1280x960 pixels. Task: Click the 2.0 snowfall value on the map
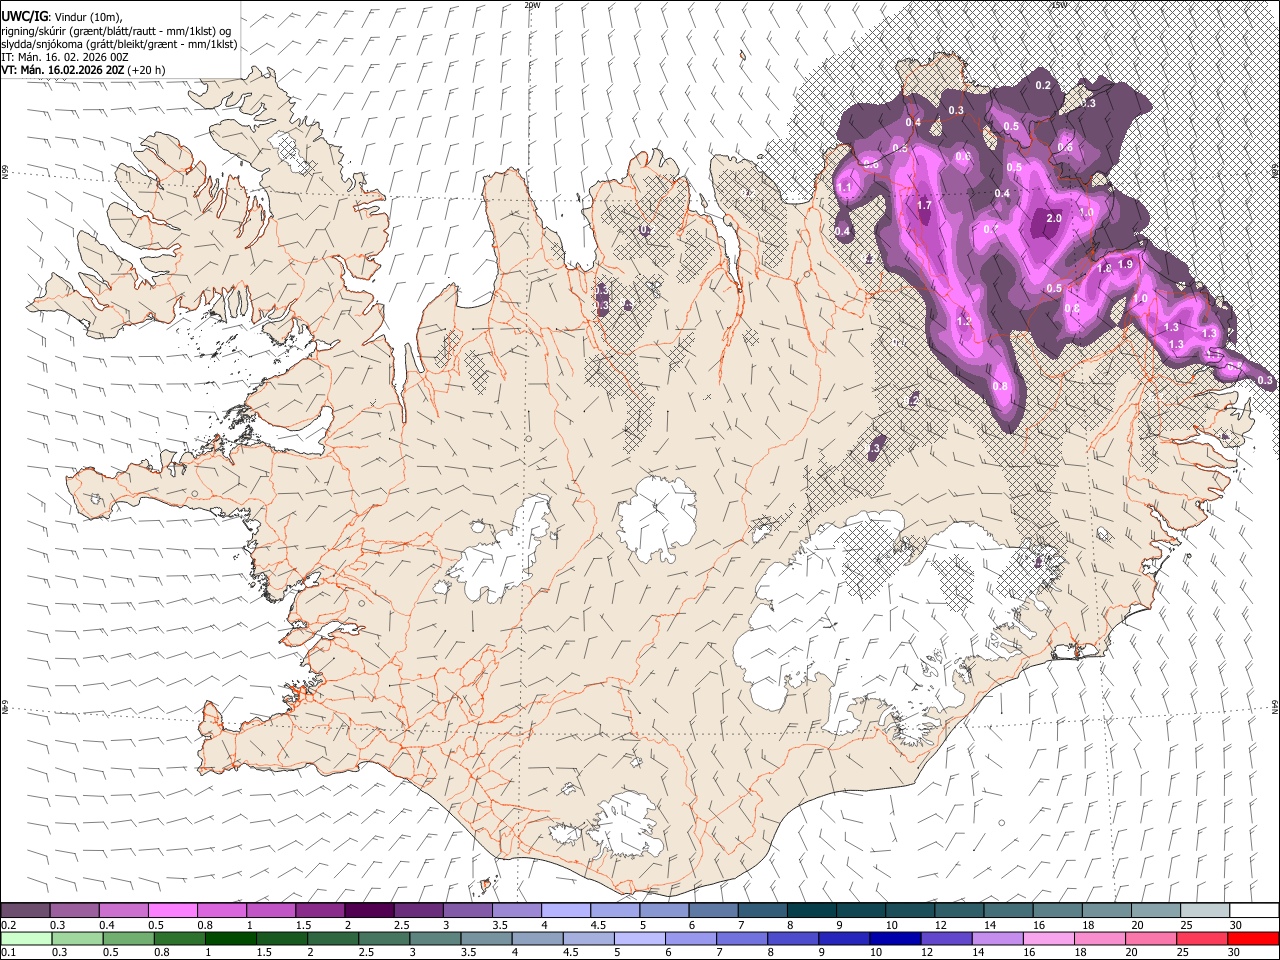coord(1053,218)
